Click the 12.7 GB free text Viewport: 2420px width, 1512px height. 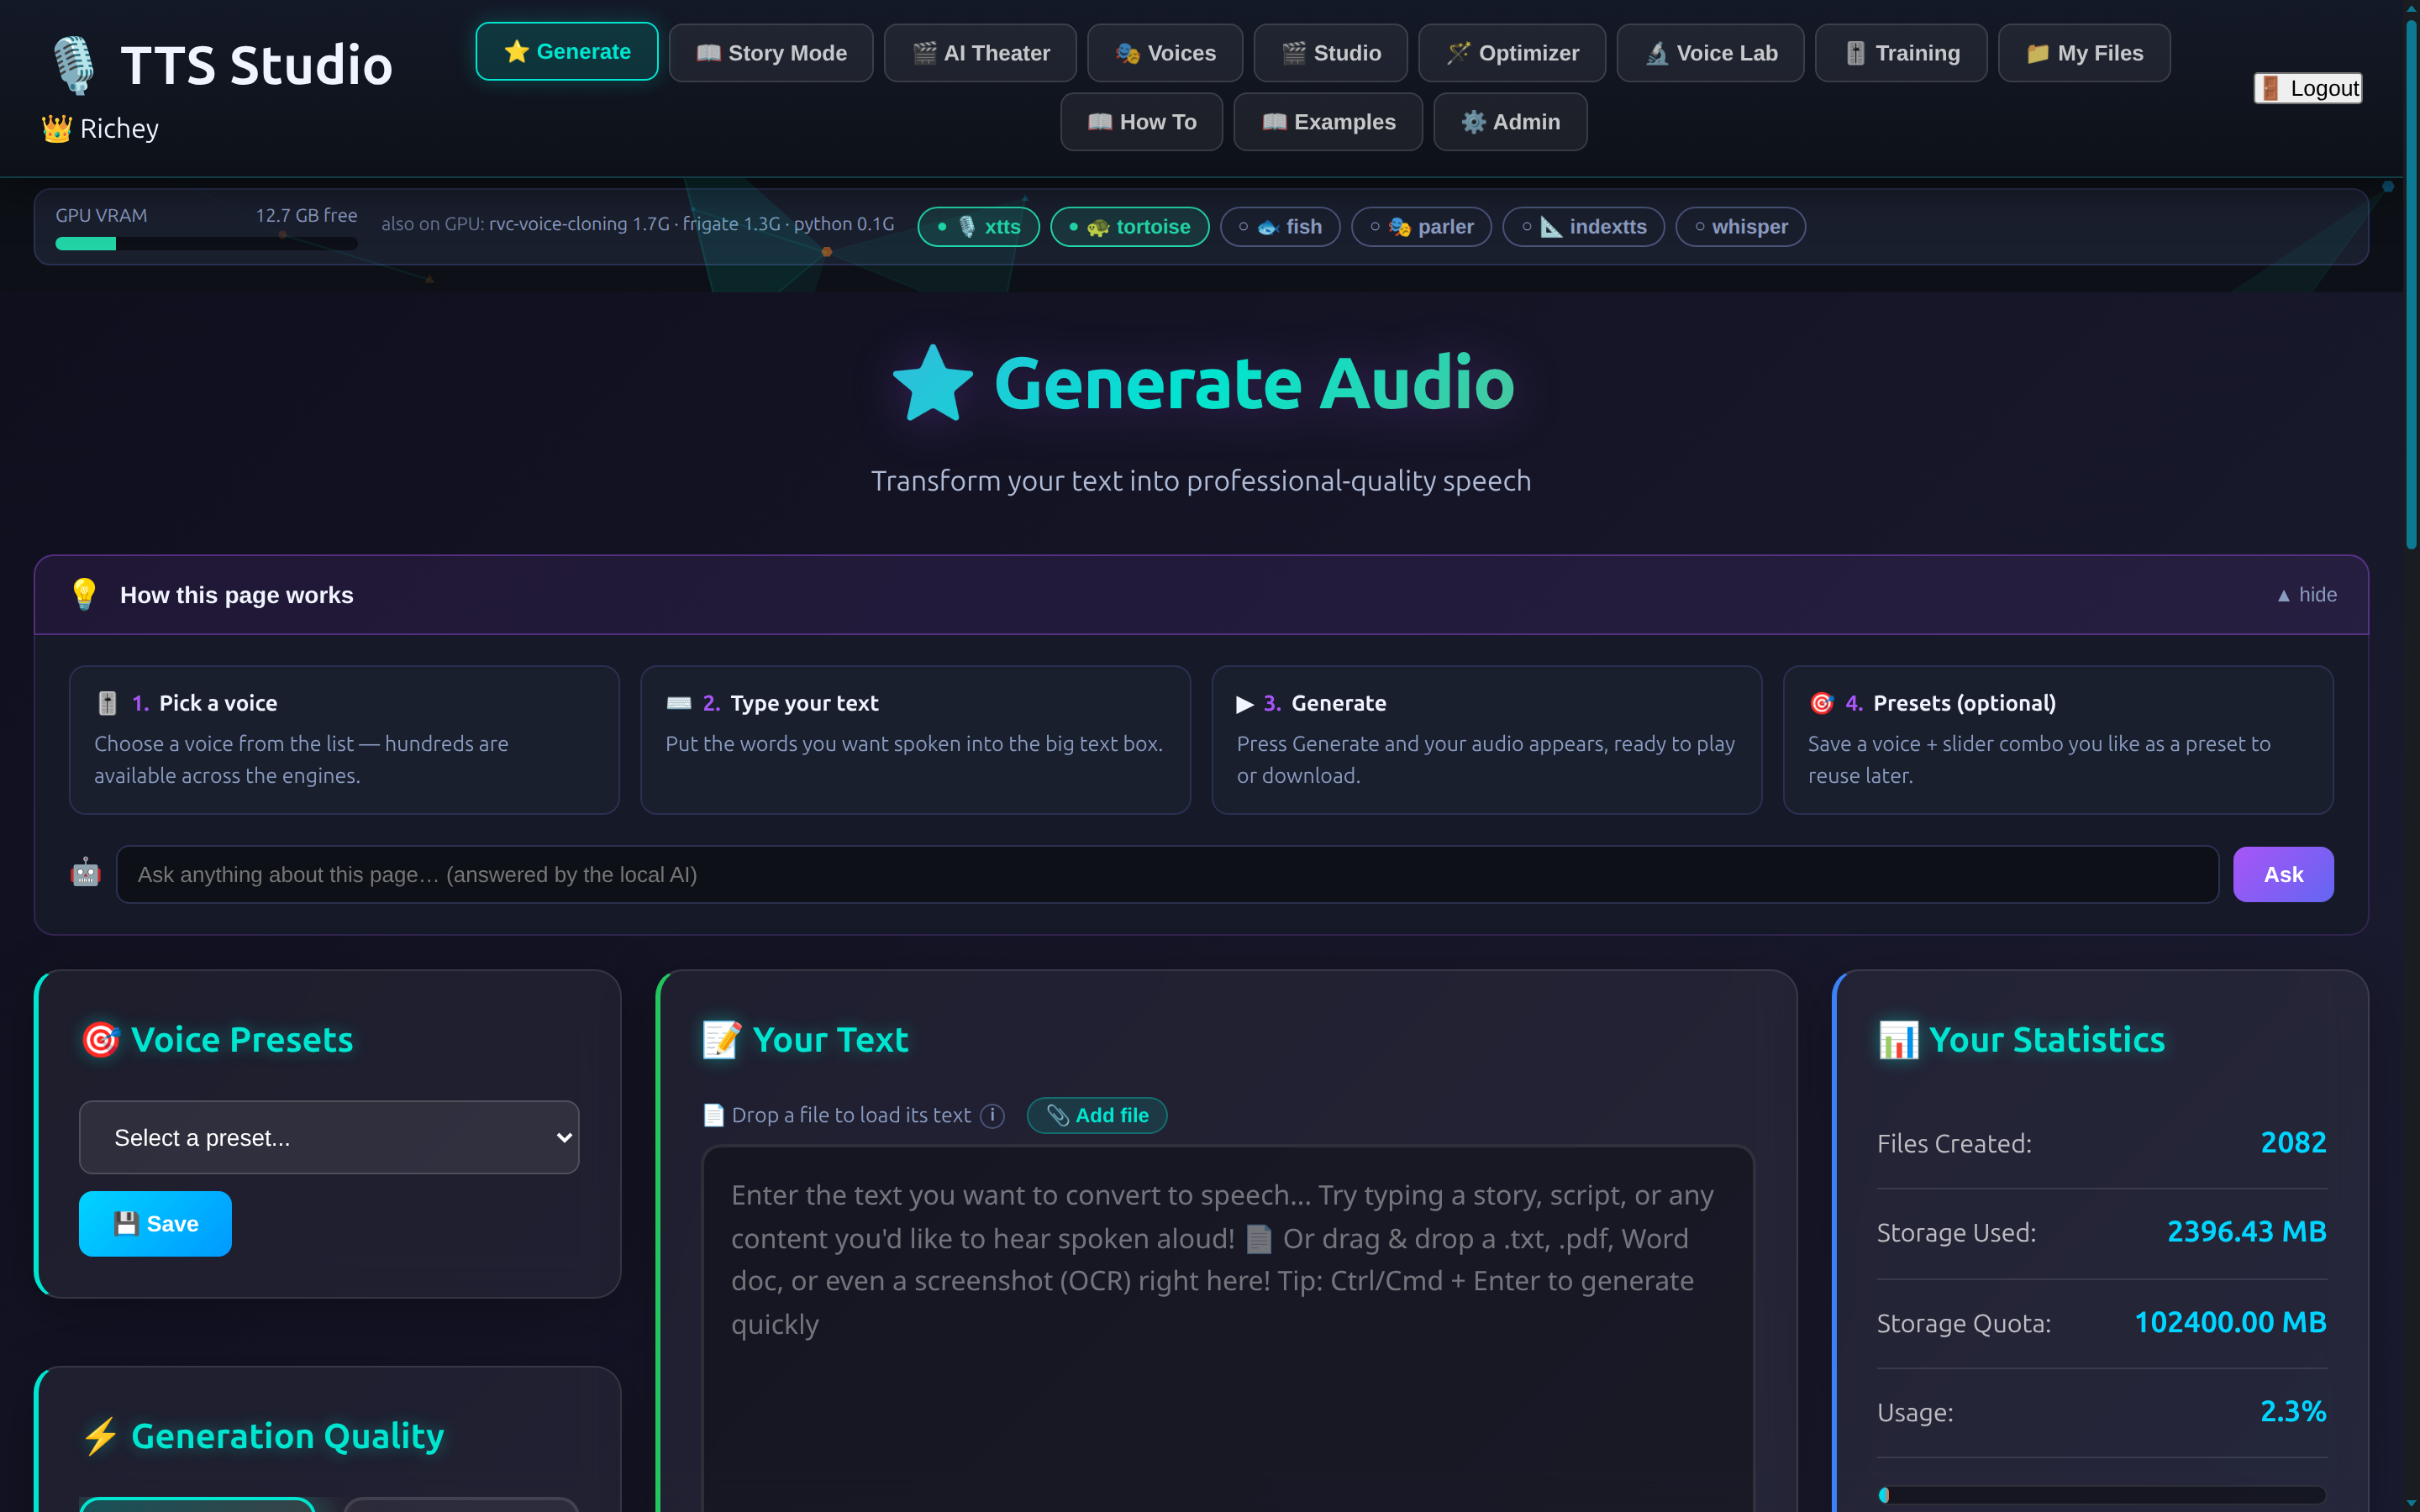tap(306, 215)
